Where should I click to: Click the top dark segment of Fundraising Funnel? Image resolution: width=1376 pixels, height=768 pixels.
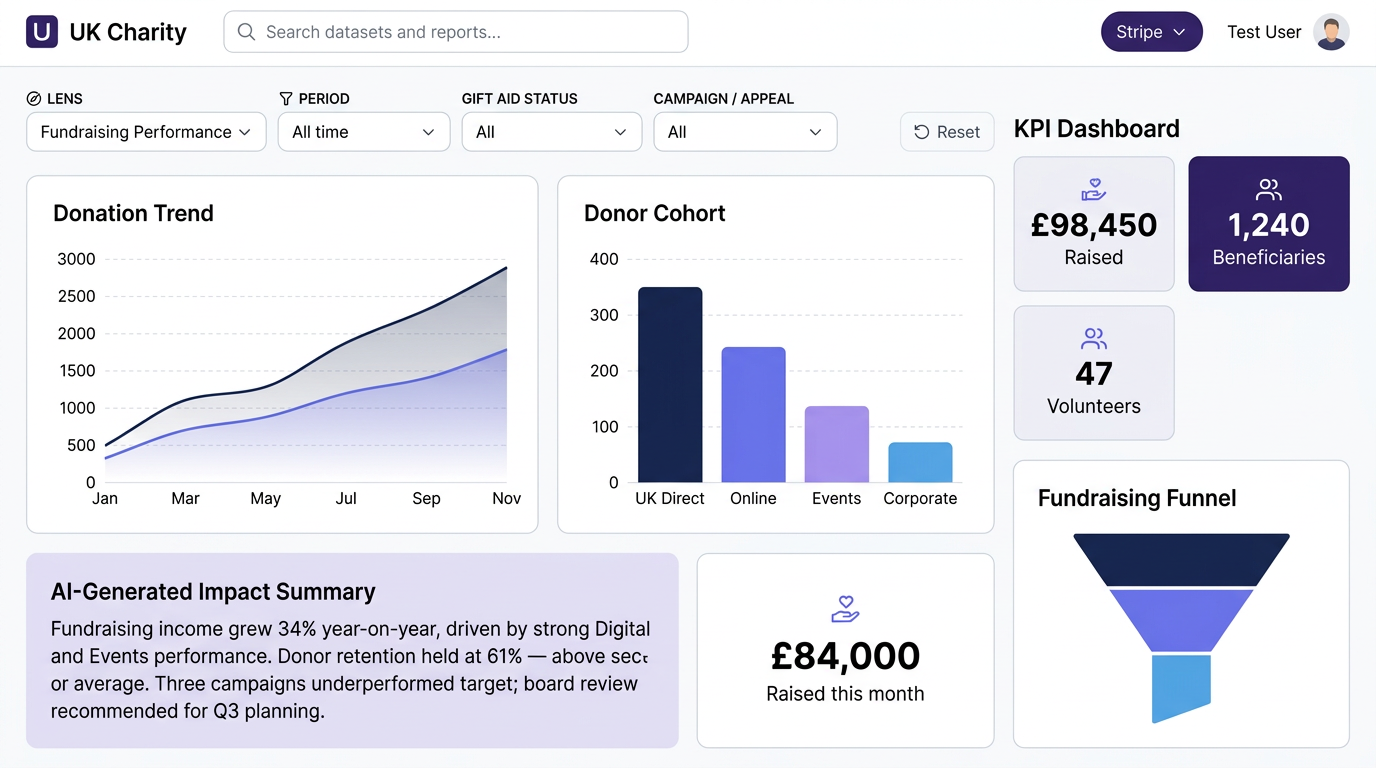(1181, 559)
